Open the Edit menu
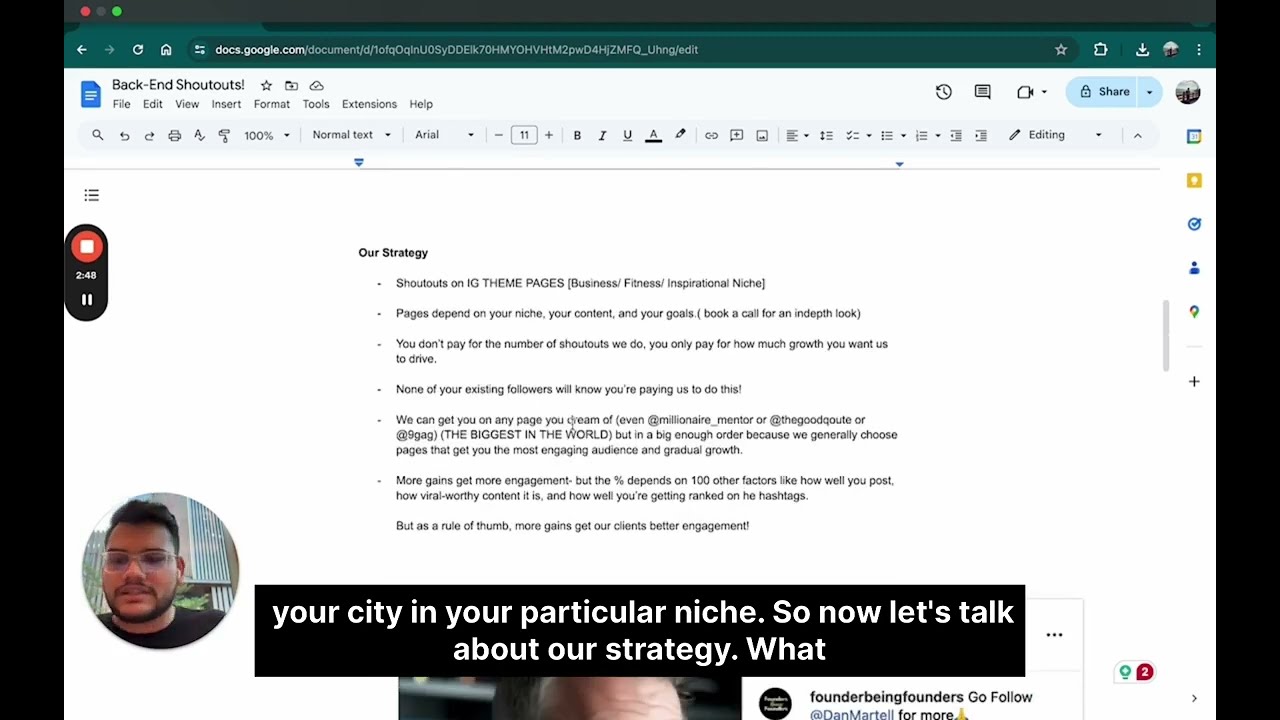1280x720 pixels. [x=152, y=104]
